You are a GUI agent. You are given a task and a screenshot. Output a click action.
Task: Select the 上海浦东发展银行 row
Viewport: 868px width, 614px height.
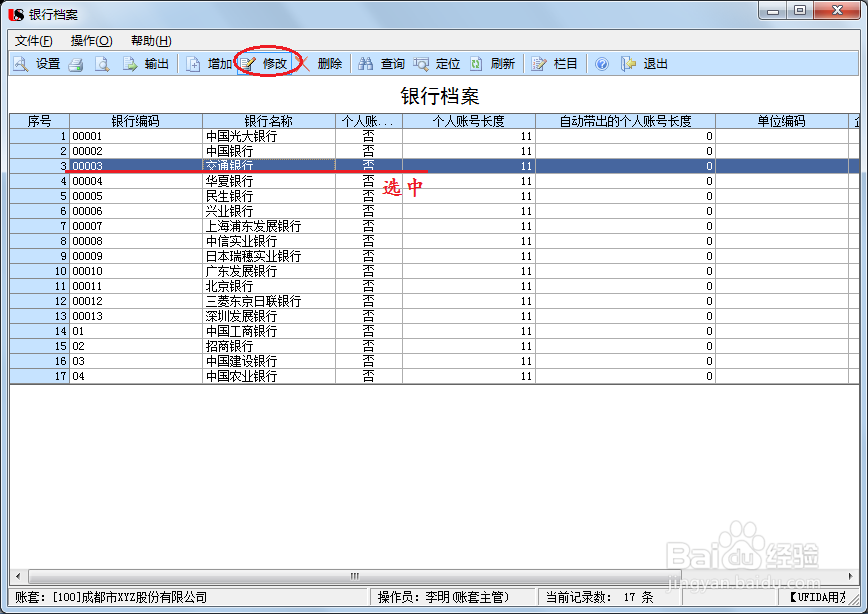[x=435, y=226]
